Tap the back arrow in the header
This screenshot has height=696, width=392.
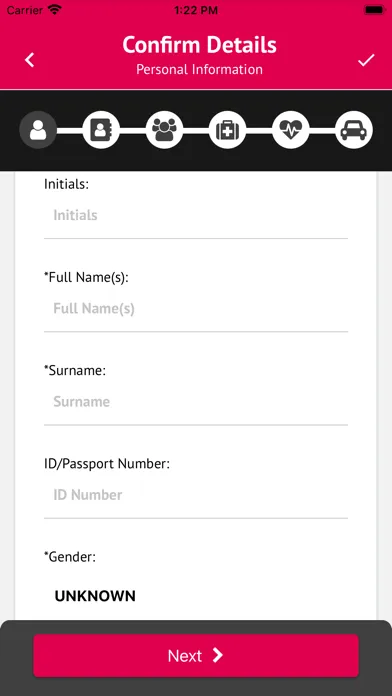click(29, 60)
